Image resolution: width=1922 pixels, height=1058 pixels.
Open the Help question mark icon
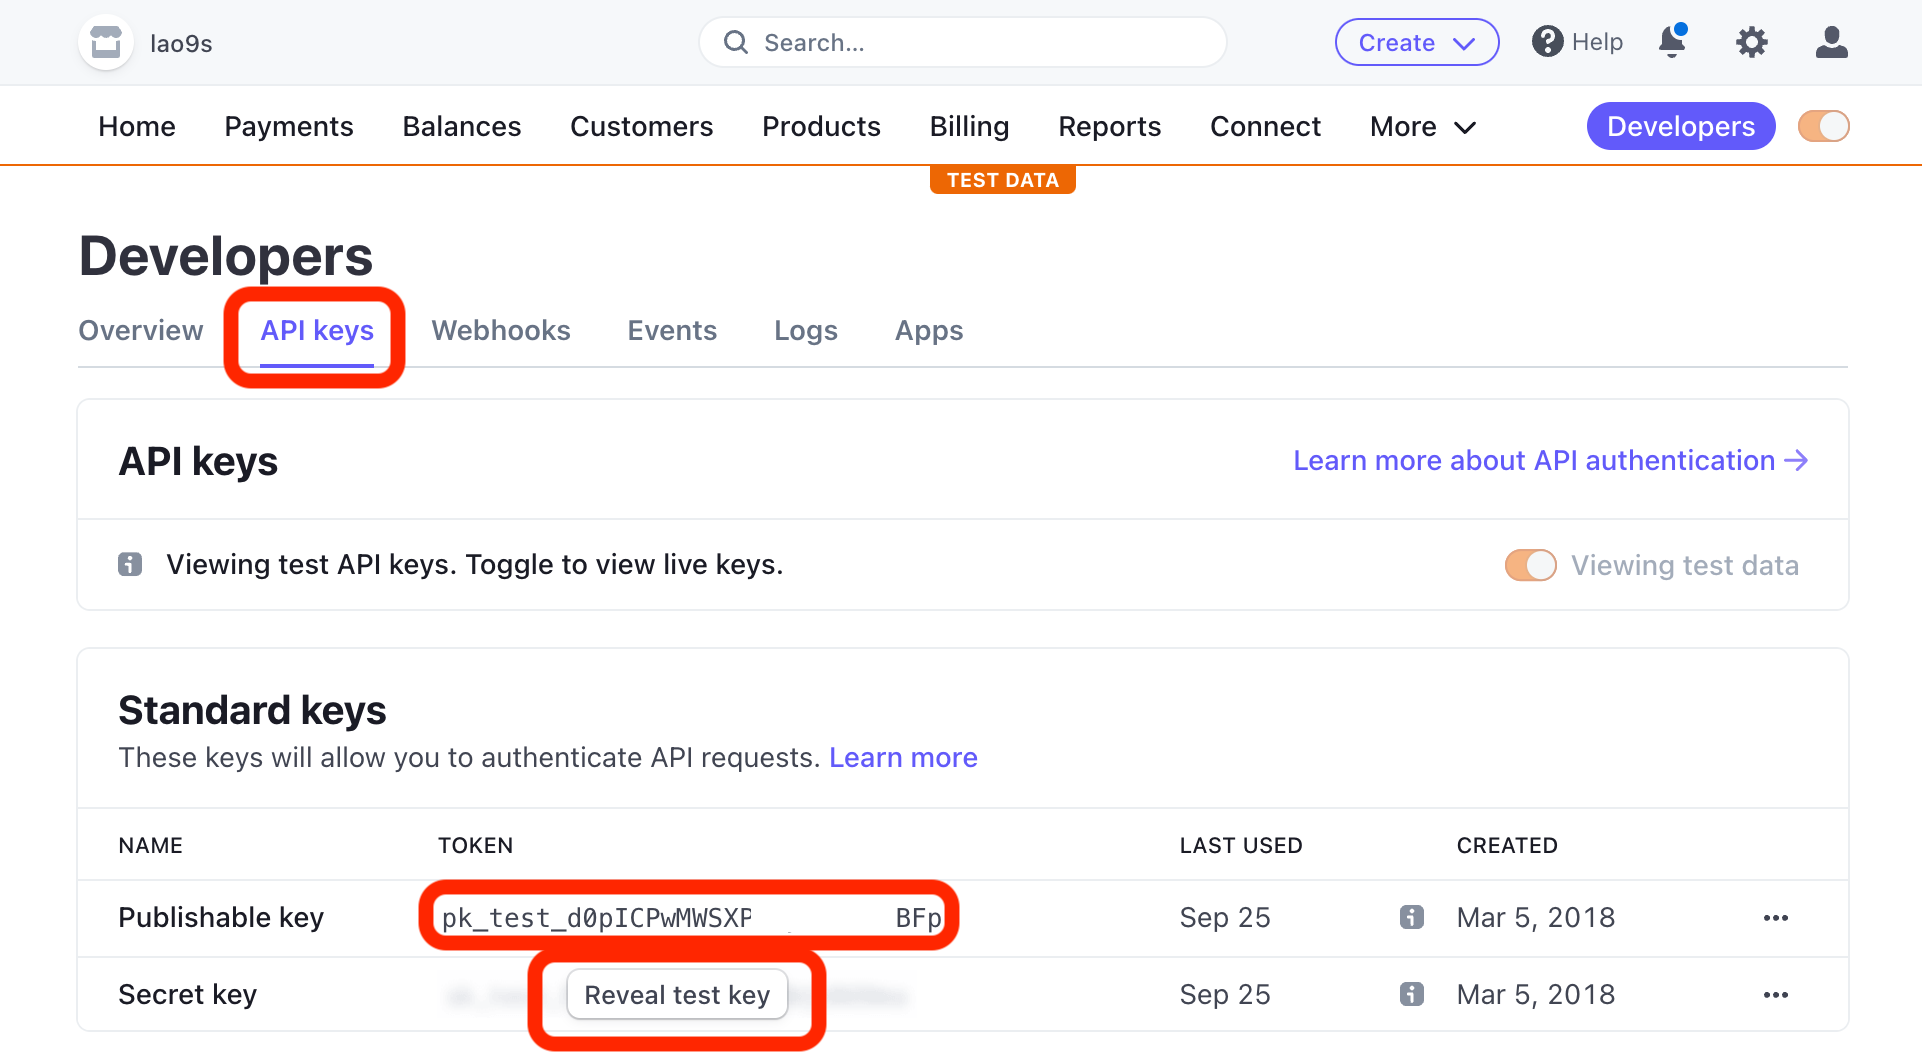[x=1547, y=42]
